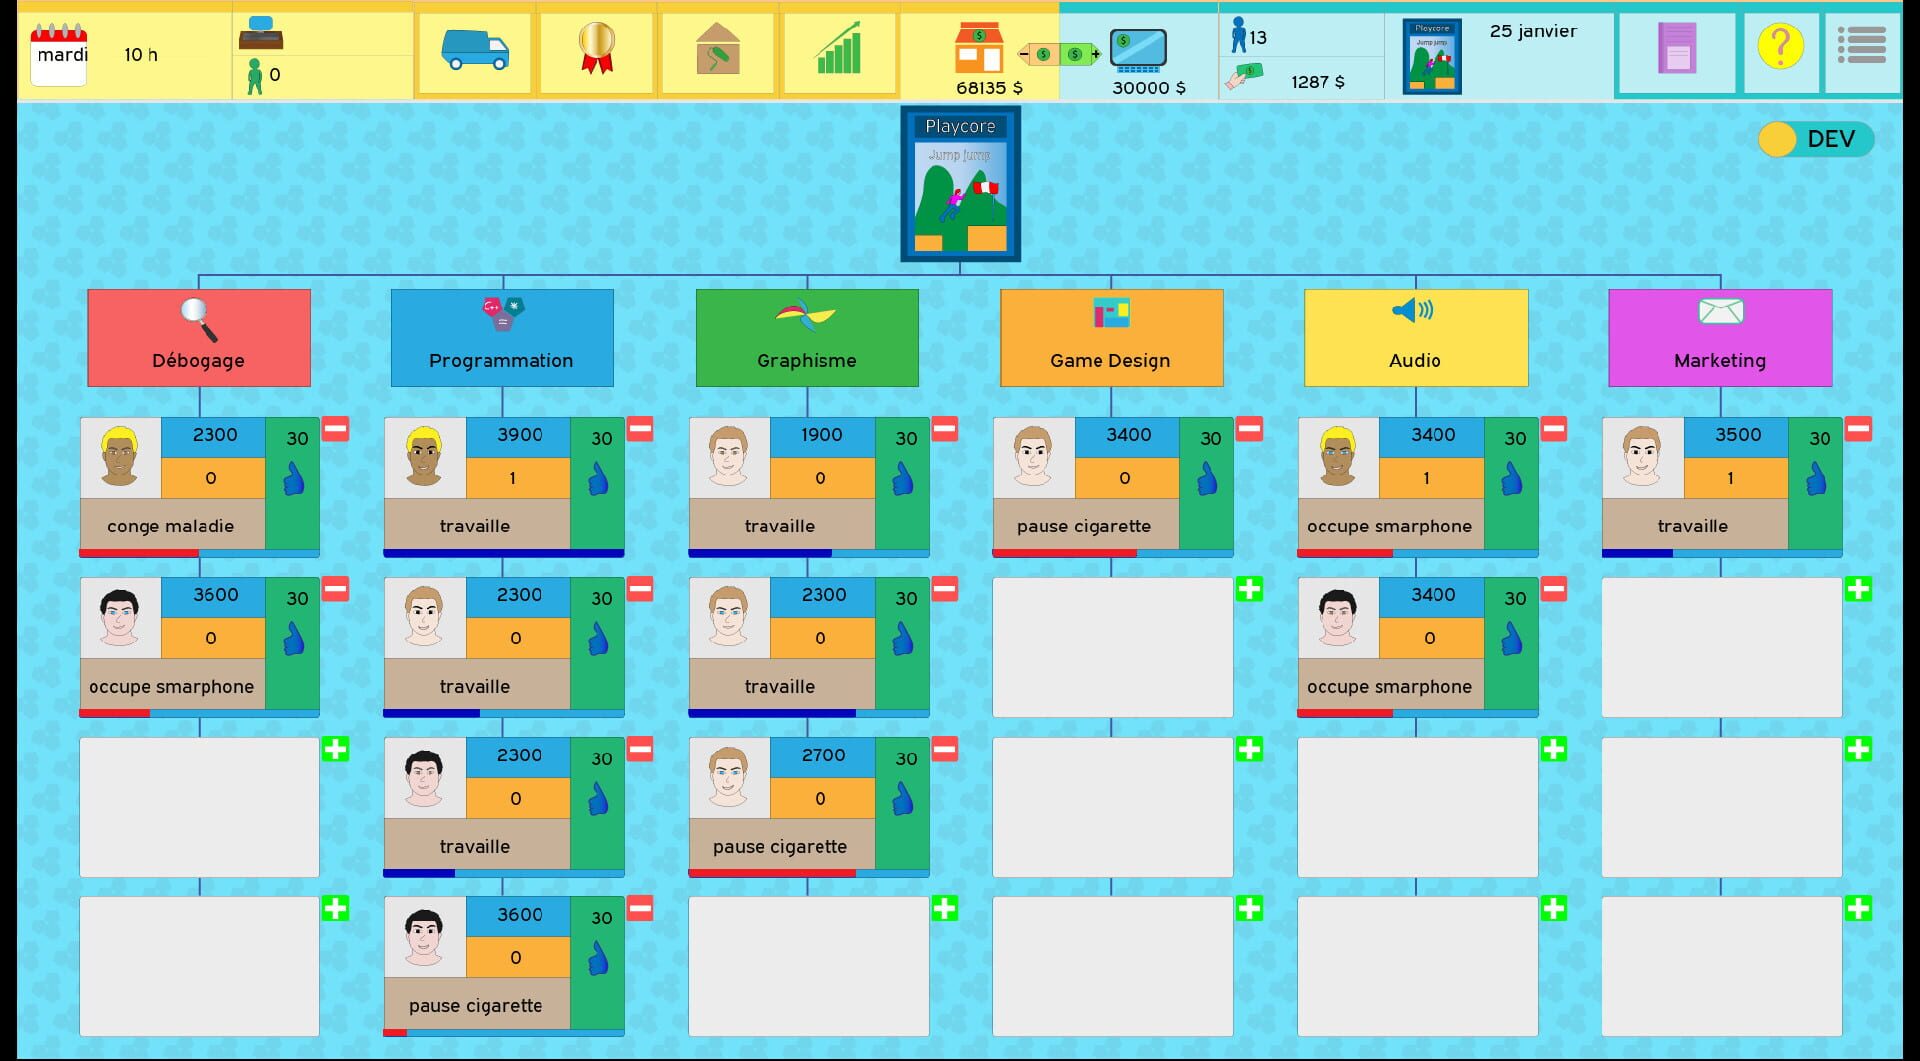
Task: Open the purple notebook icon
Action: 1677,49
